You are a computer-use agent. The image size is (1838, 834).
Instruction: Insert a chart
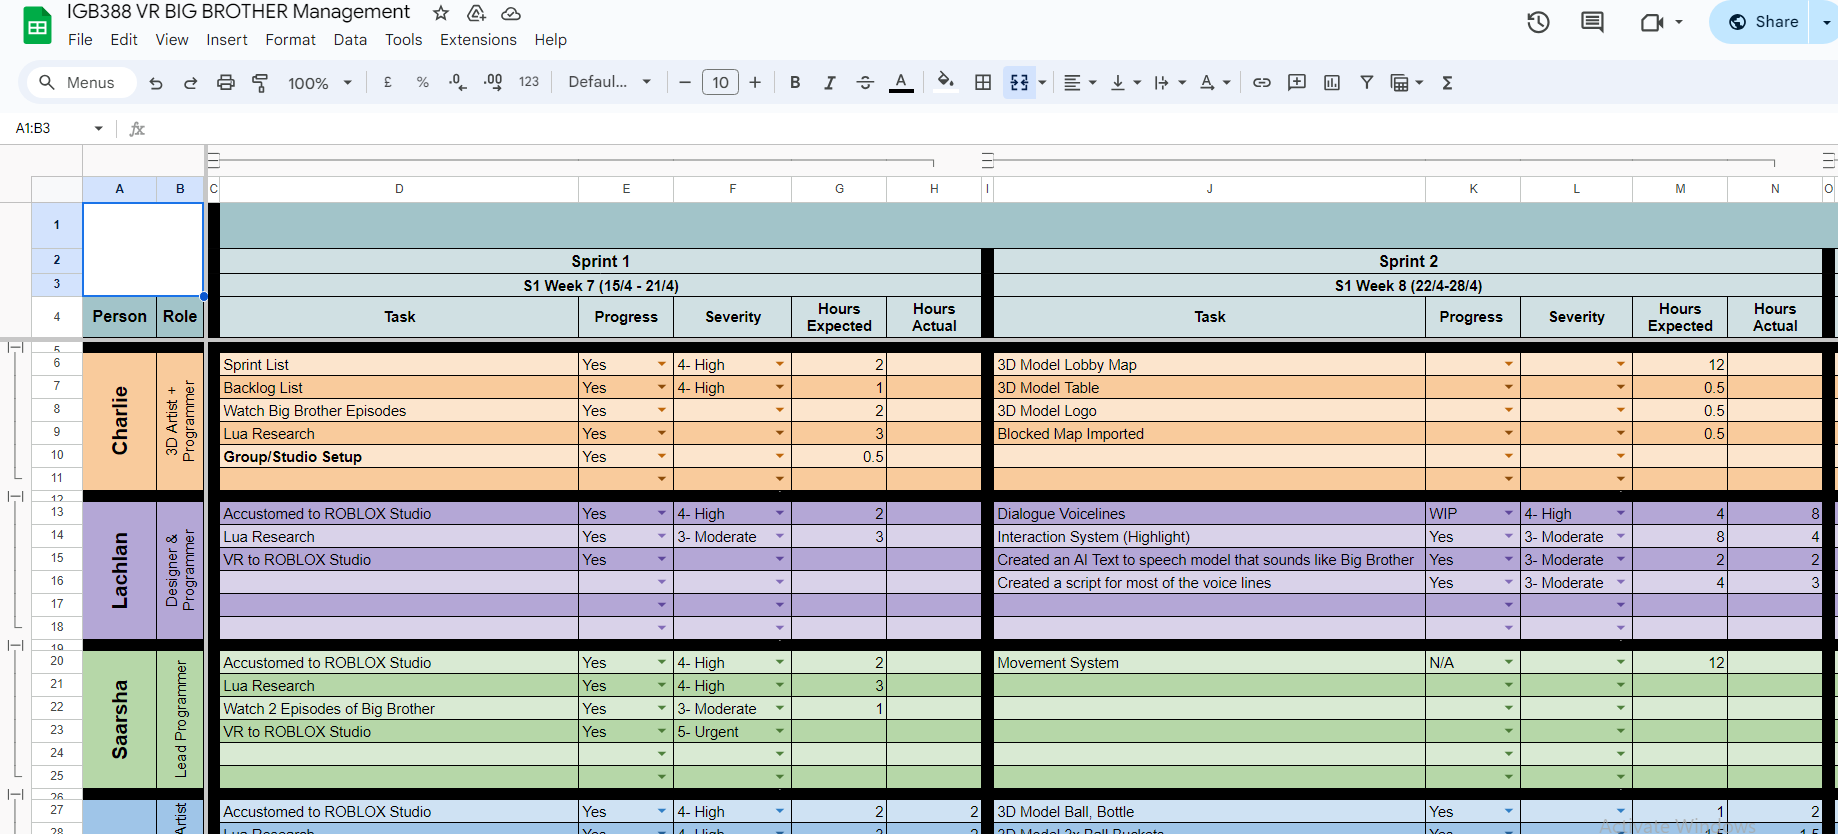click(1332, 83)
